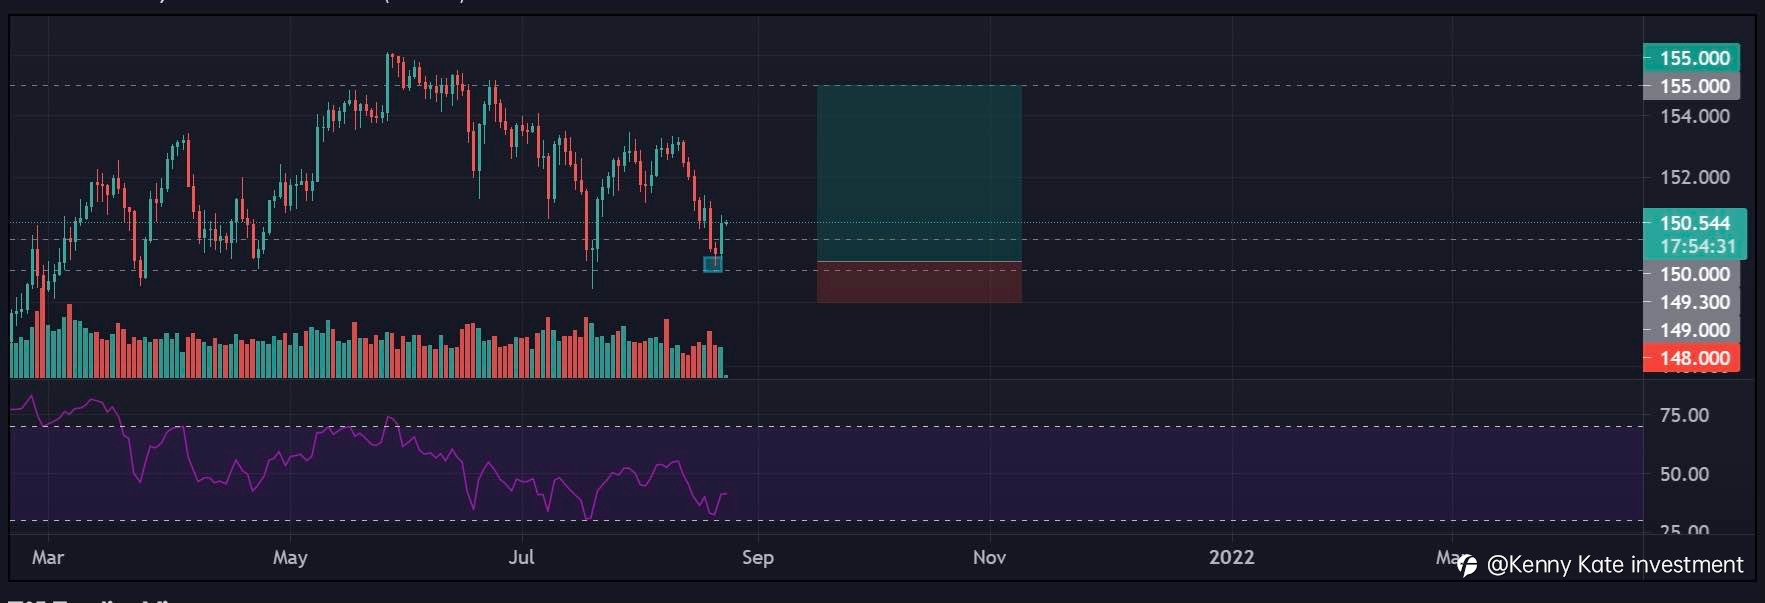The height and width of the screenshot is (603, 1765).
Task: Click the May label on time axis
Action: (290, 557)
